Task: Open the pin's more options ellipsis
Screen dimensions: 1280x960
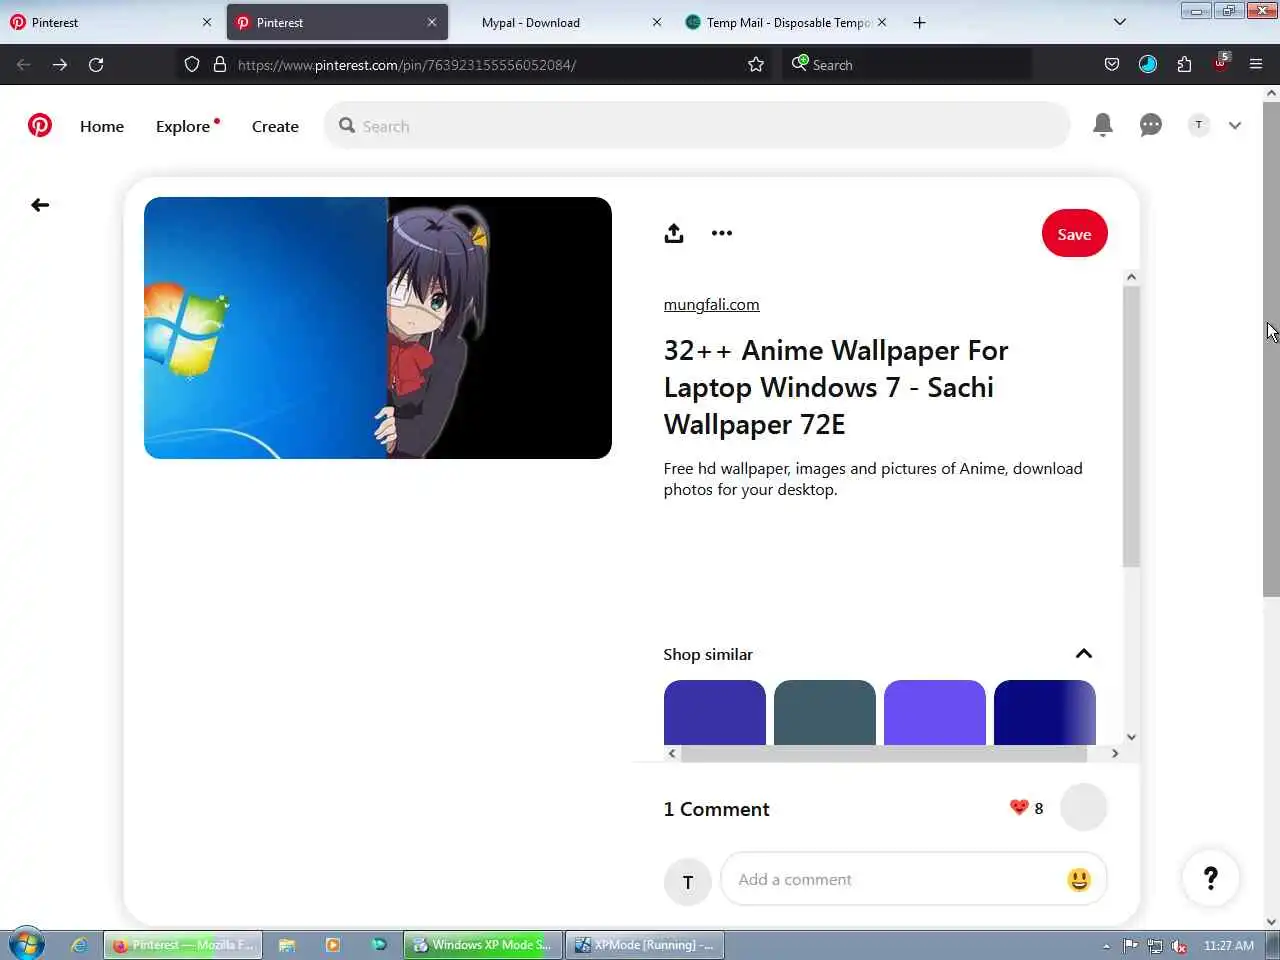Action: (x=722, y=233)
